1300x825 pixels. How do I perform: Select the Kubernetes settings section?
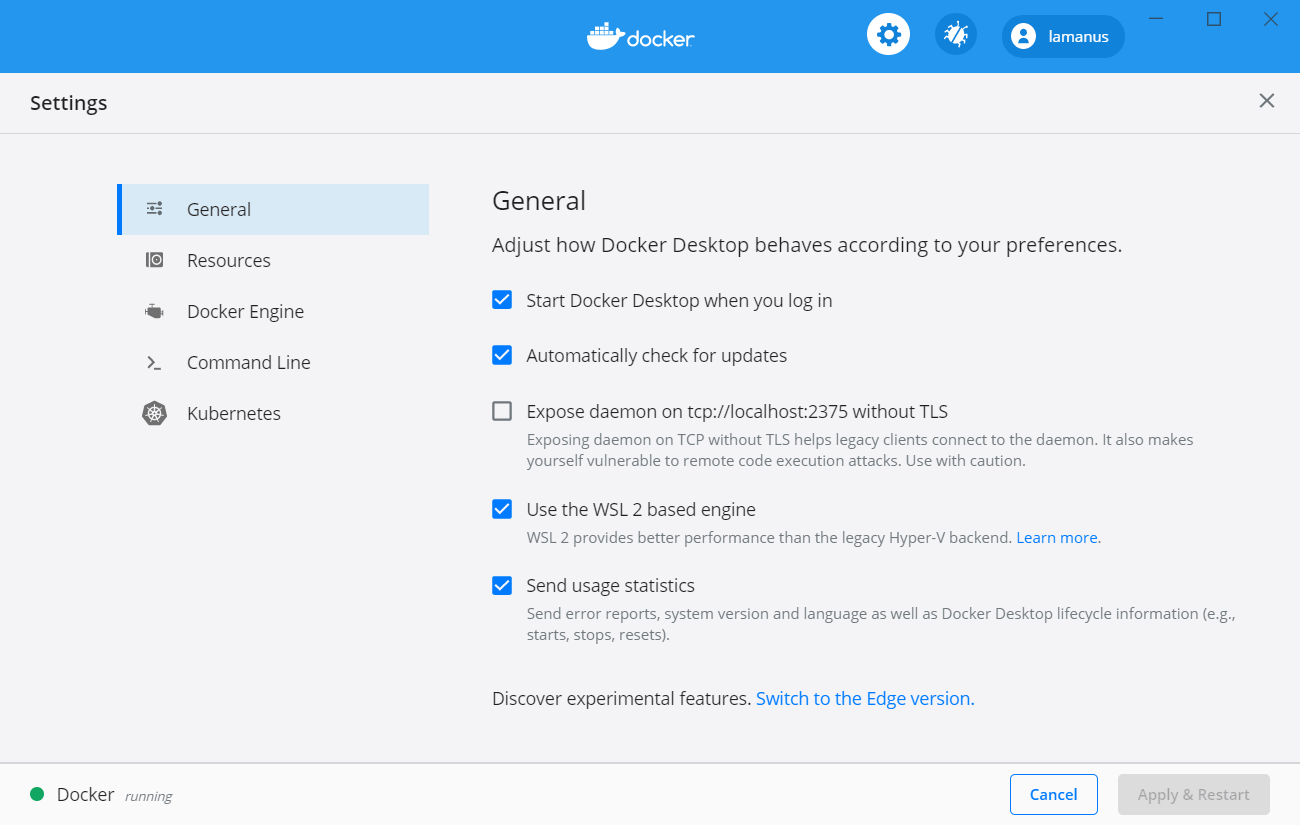[x=234, y=413]
